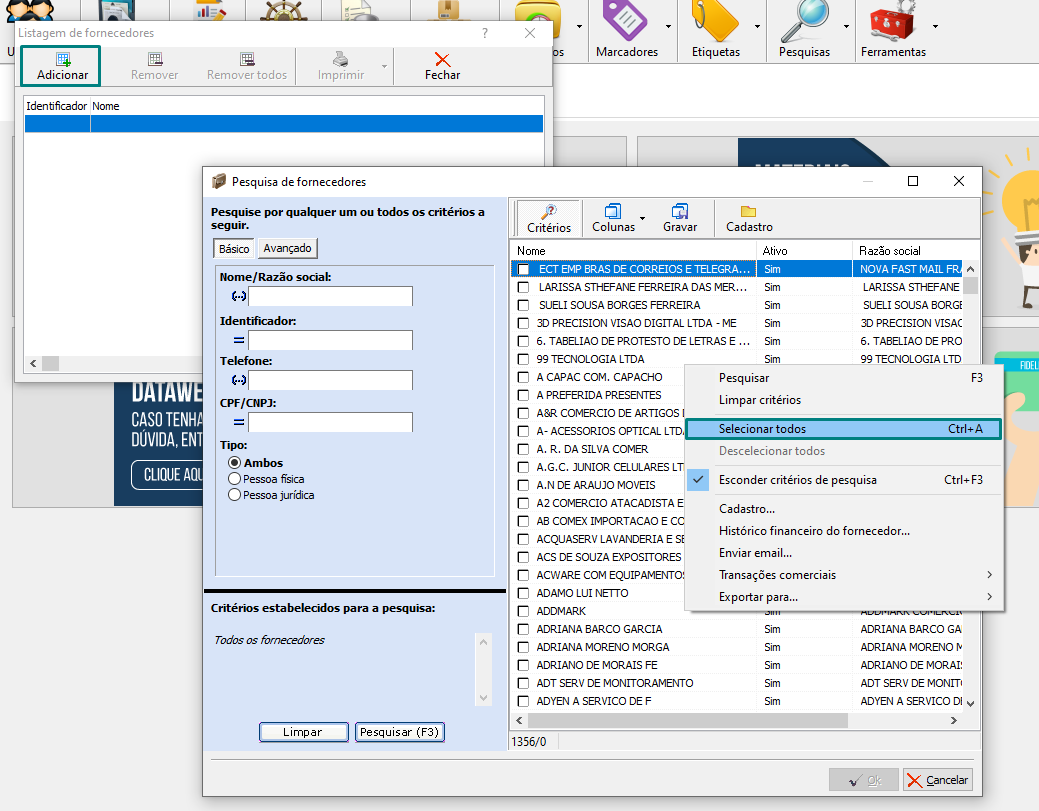Click the red Fechar icon
Image resolution: width=1039 pixels, height=811 pixels.
pyautogui.click(x=442, y=59)
